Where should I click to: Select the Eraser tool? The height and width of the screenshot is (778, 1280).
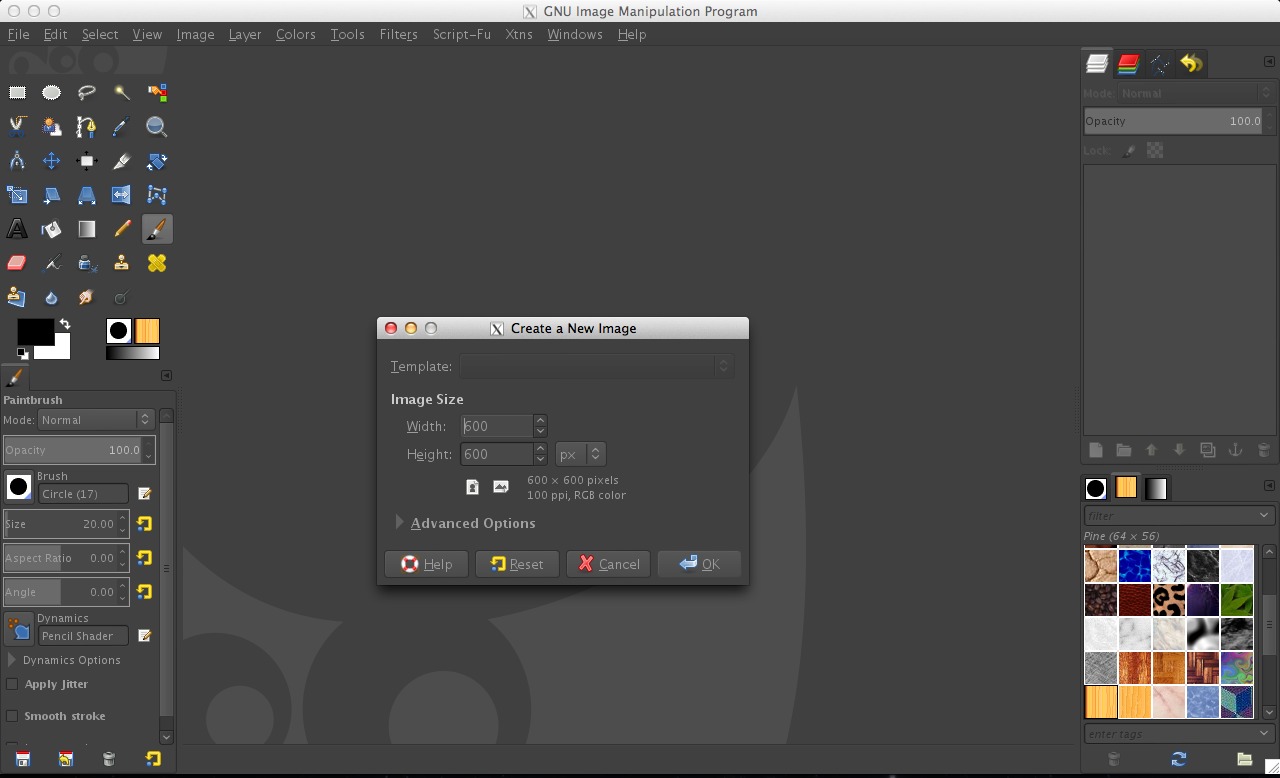pyautogui.click(x=17, y=263)
